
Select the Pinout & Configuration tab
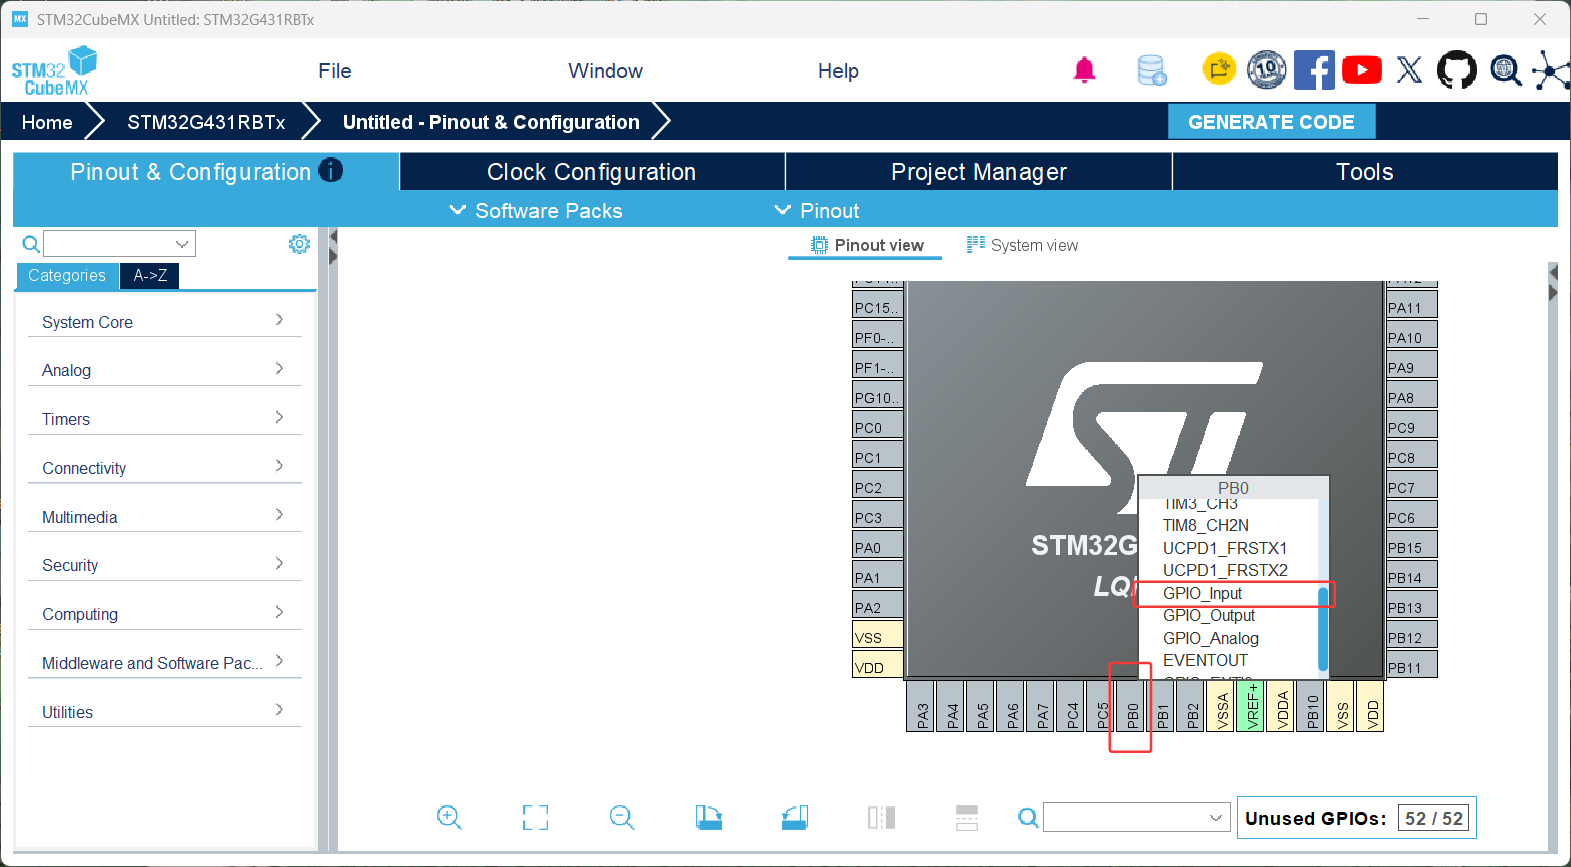click(206, 171)
